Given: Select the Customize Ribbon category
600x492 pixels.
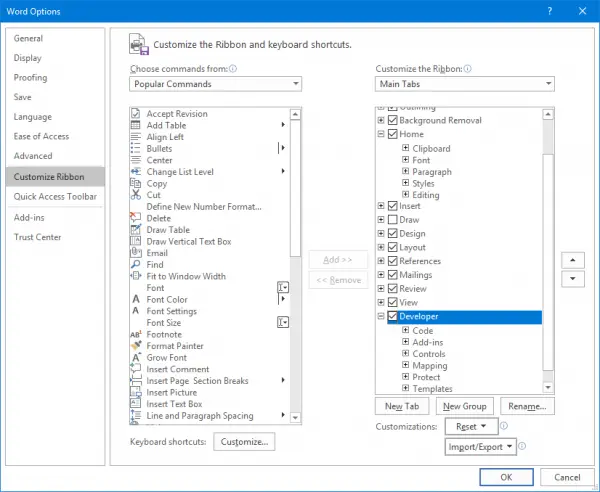Looking at the screenshot, I should [55, 176].
